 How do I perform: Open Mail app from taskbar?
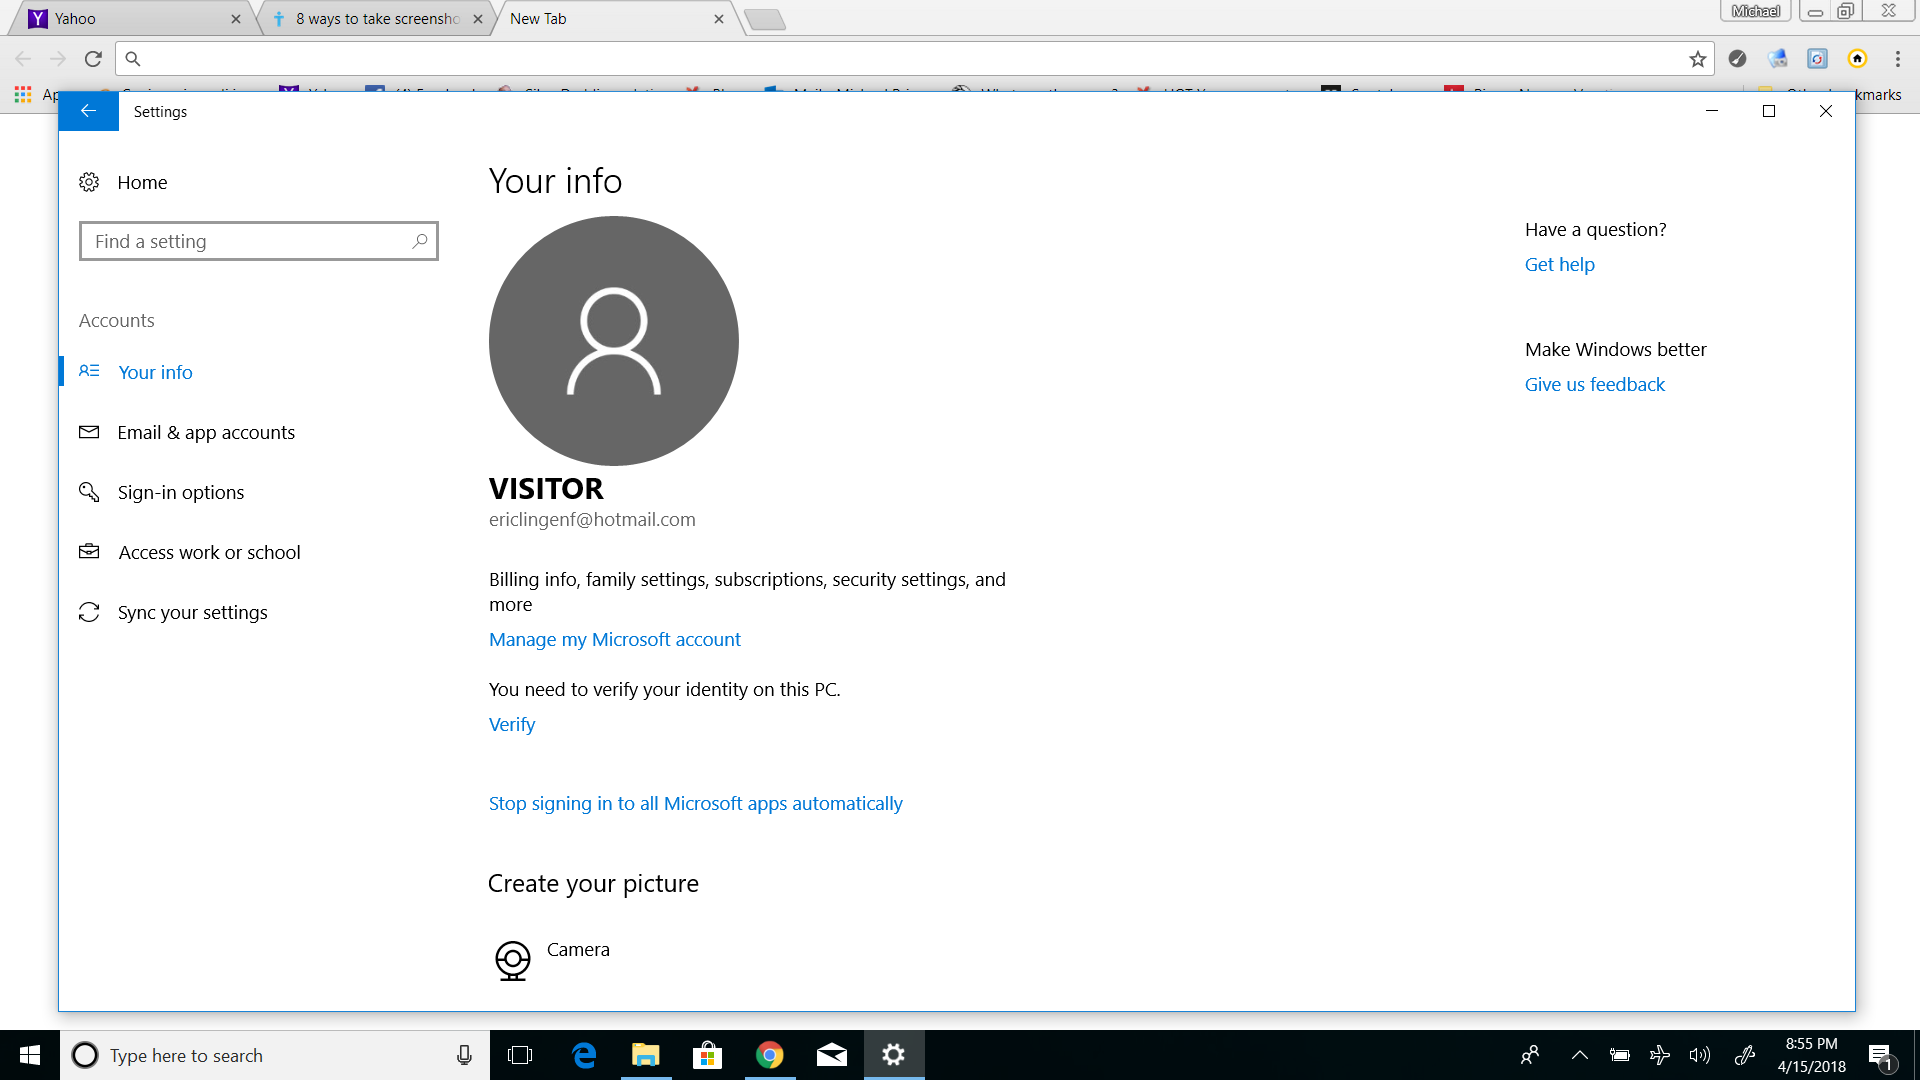point(831,1055)
